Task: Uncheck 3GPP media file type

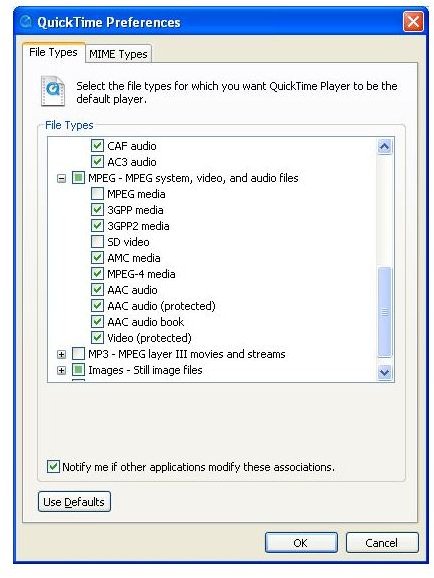Action: click(97, 210)
